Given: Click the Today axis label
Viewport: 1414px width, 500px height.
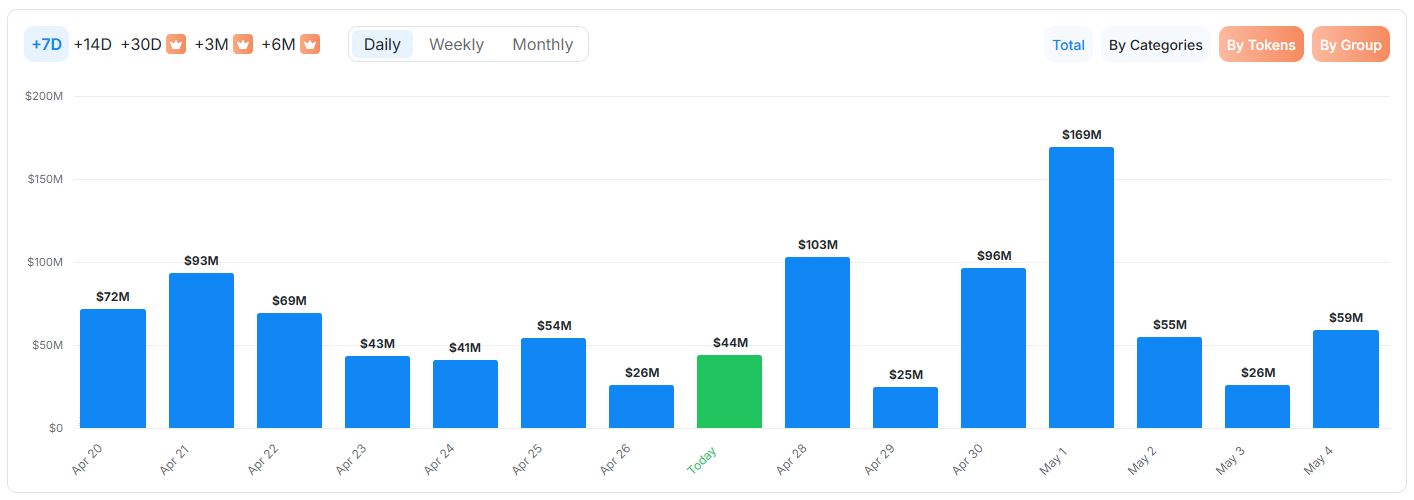Looking at the screenshot, I should pyautogui.click(x=703, y=459).
